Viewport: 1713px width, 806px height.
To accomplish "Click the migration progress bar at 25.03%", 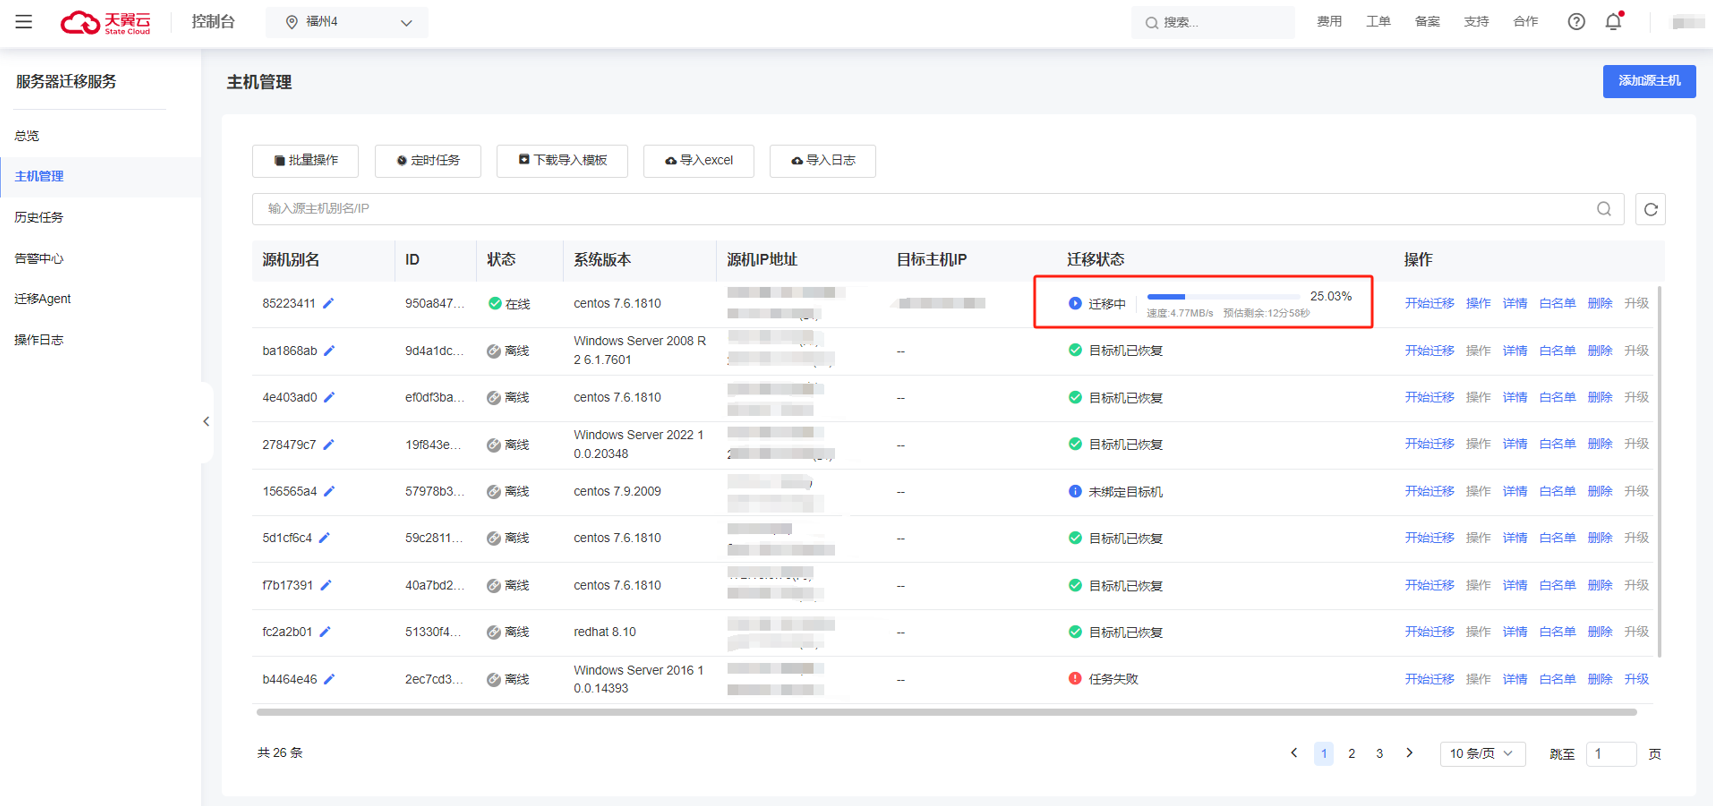I will click(1223, 297).
